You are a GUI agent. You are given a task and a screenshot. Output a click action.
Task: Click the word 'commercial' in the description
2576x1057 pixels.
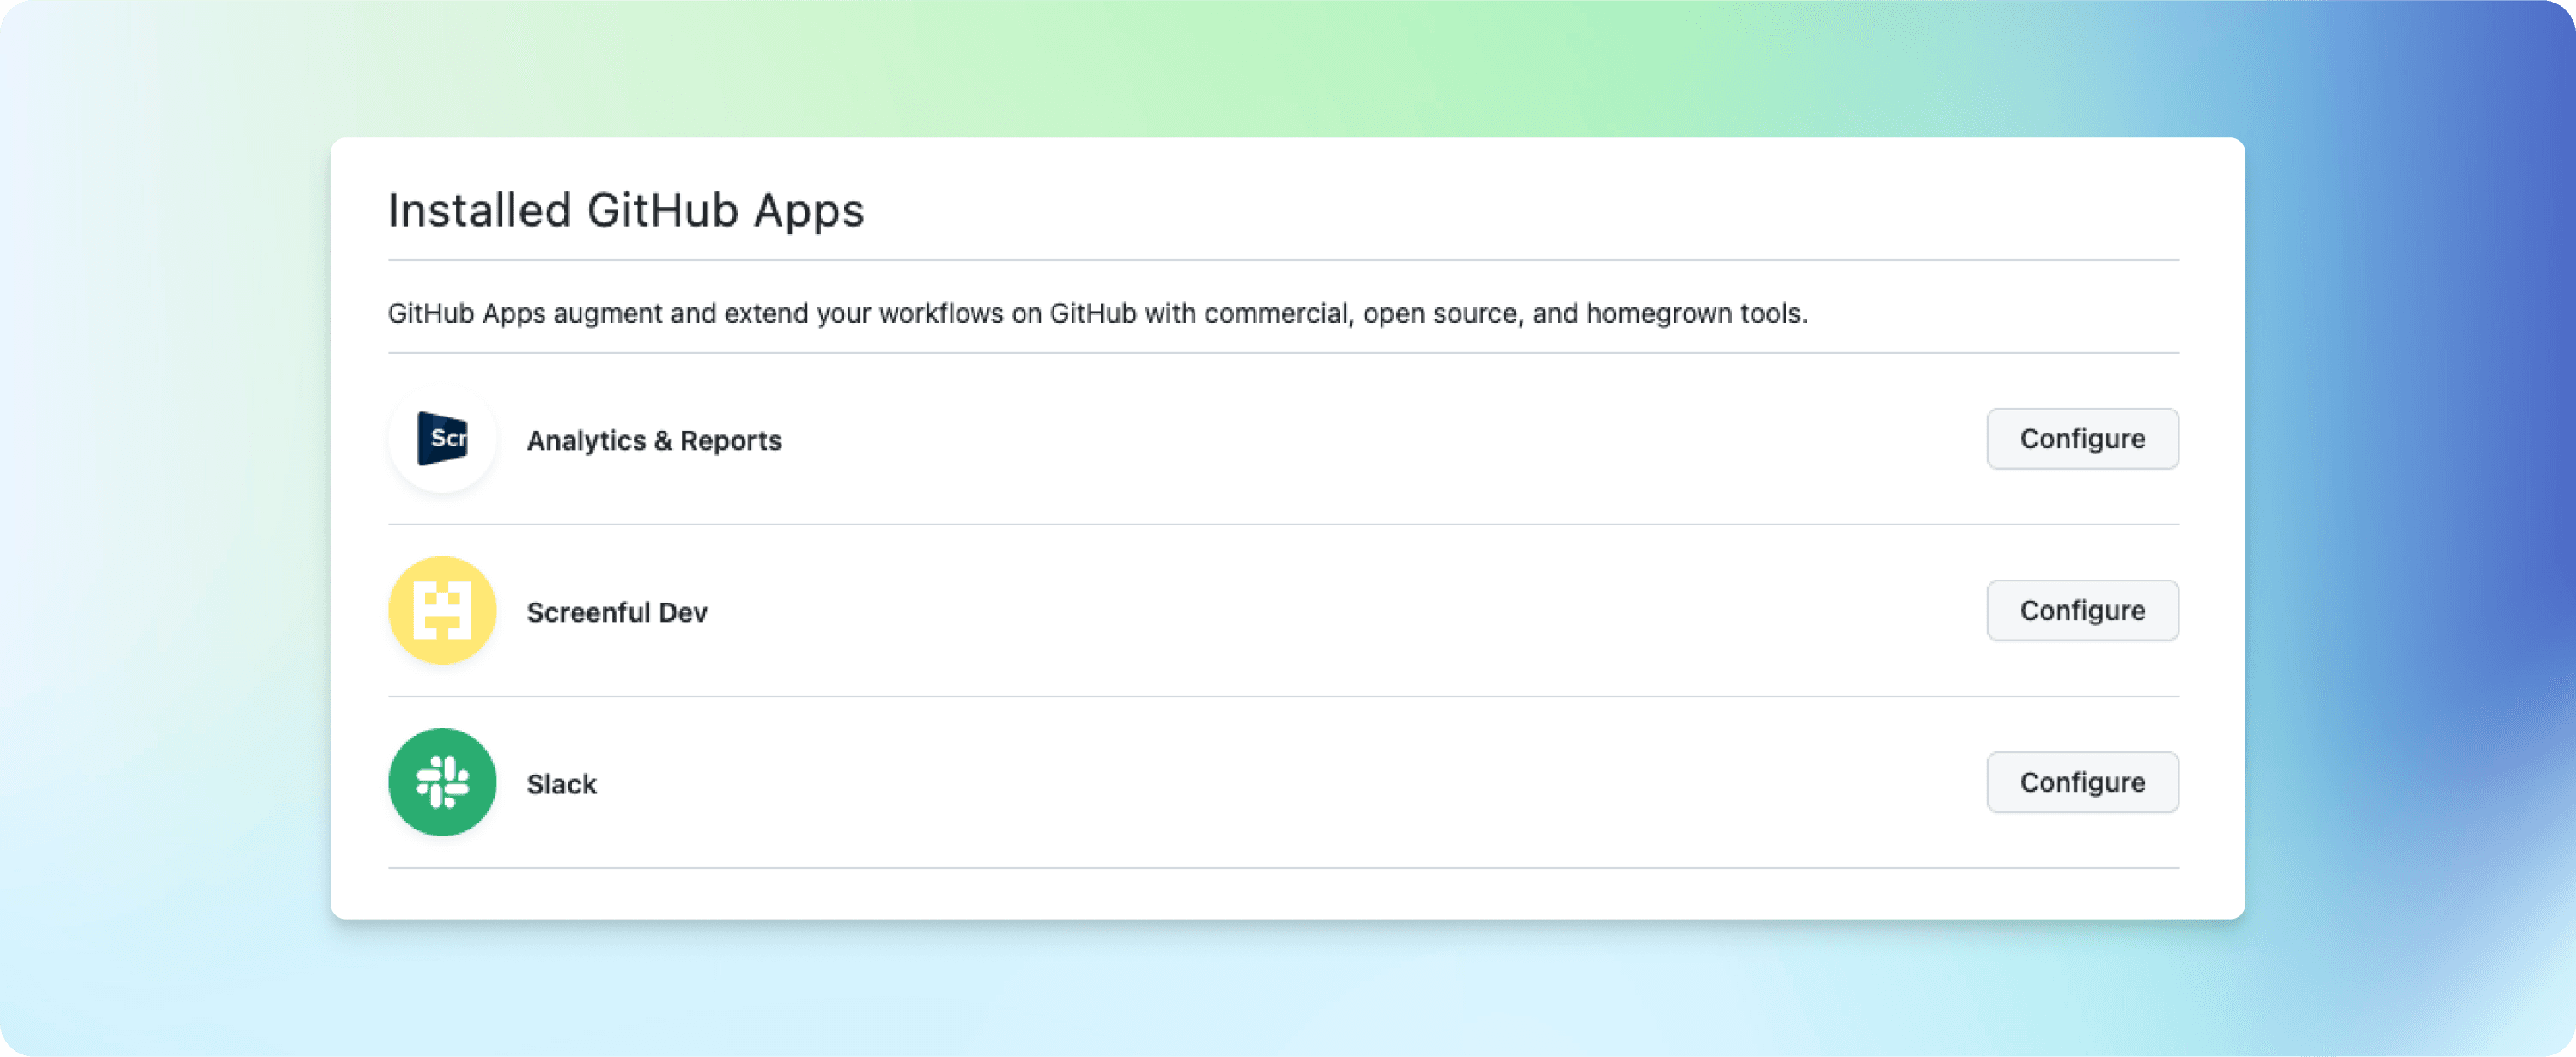point(1277,314)
